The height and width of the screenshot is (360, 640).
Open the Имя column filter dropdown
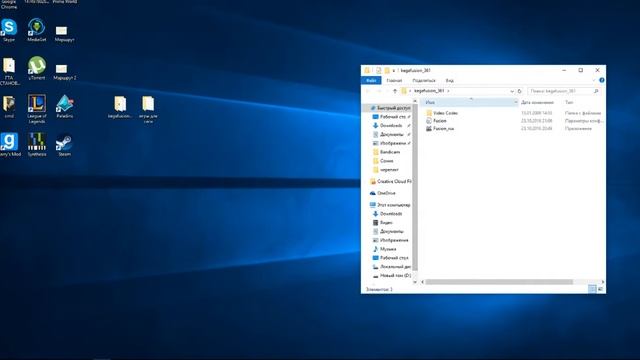[516, 102]
